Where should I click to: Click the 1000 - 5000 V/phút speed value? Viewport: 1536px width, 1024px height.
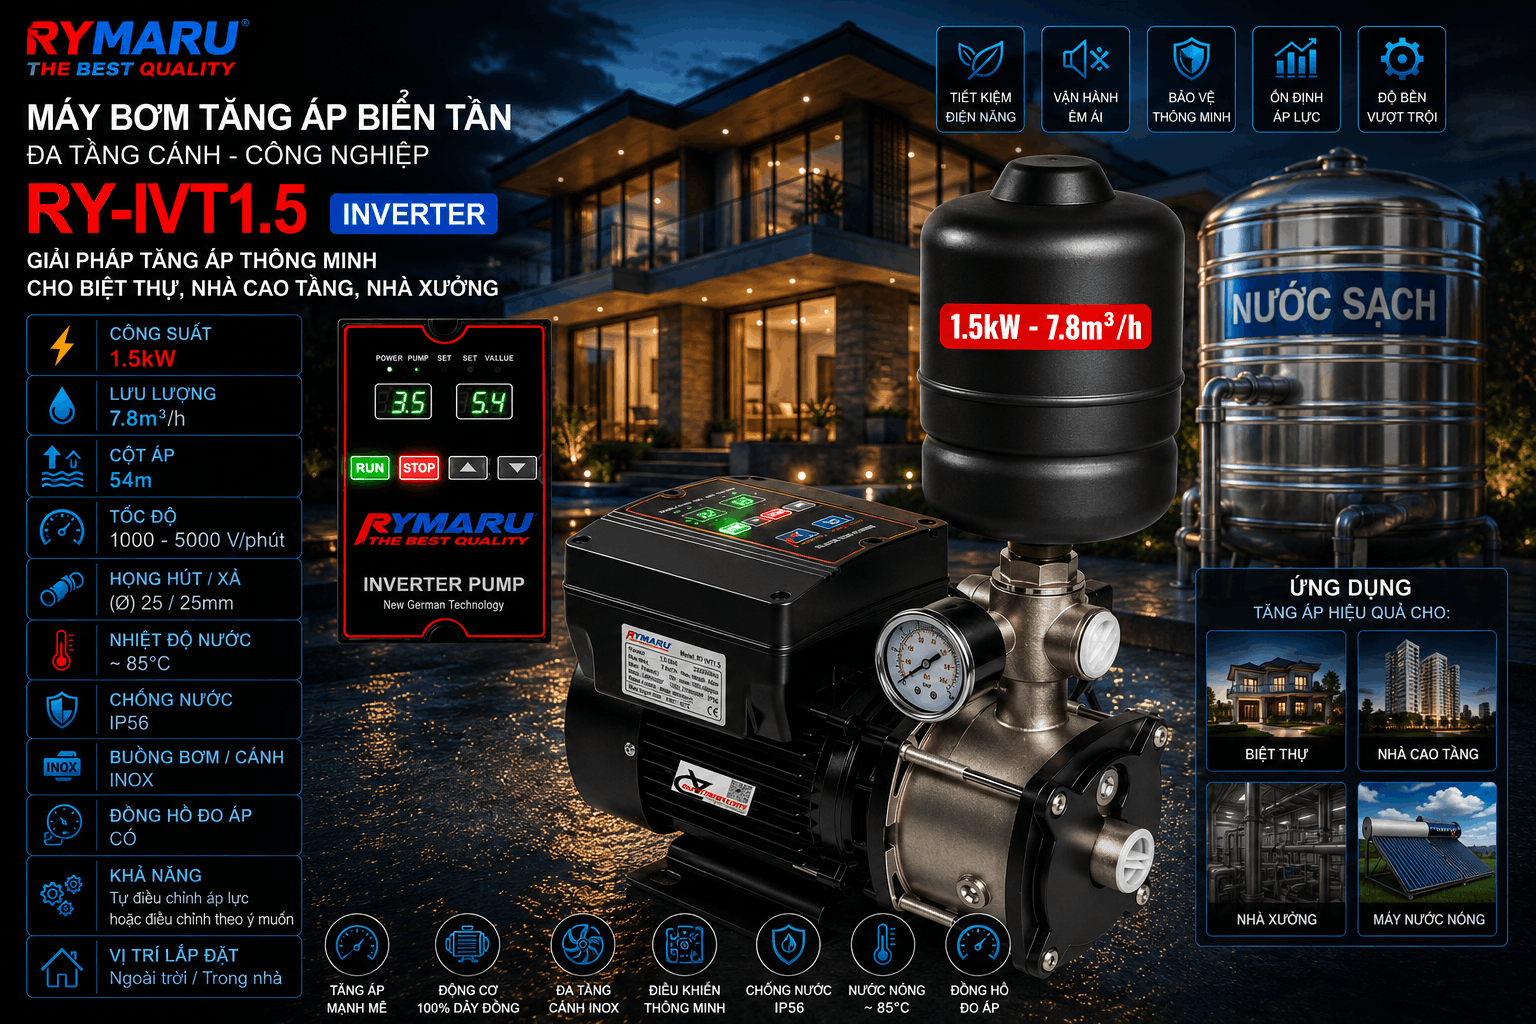click(197, 540)
